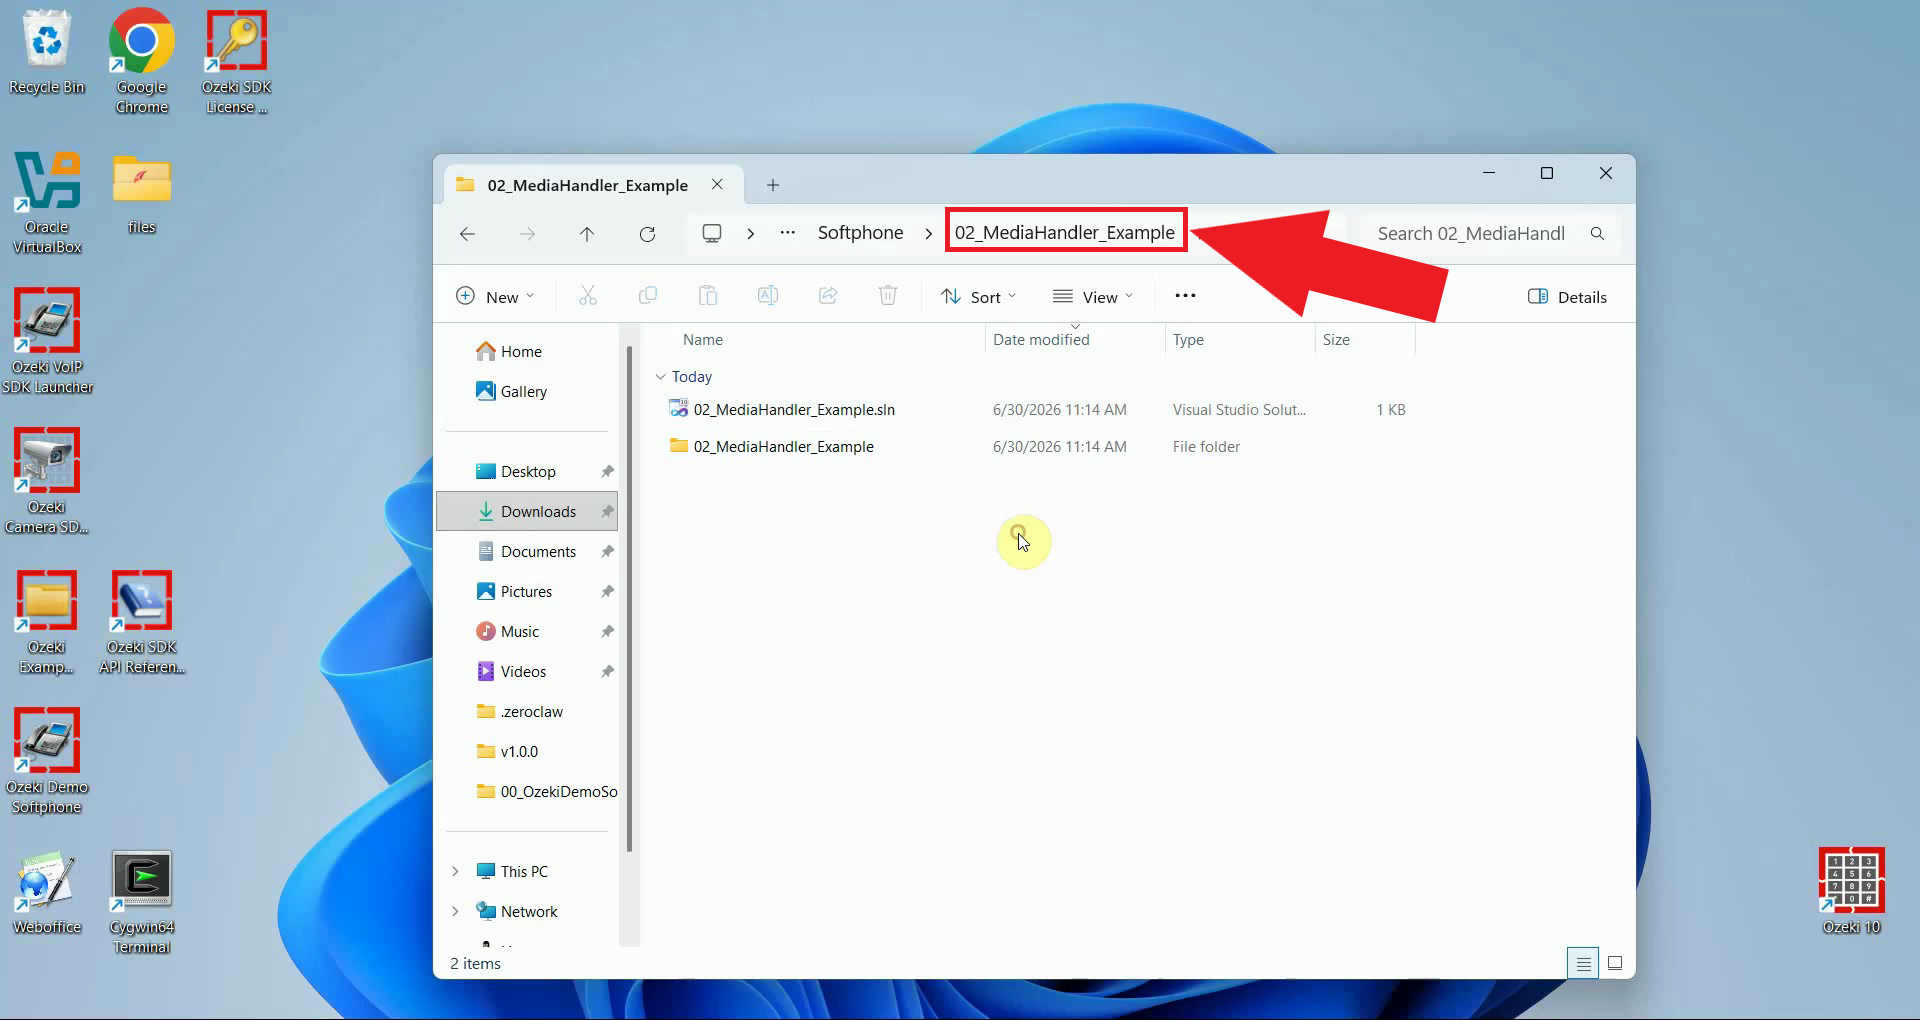Click the Cut scissors icon
The width and height of the screenshot is (1920, 1020).
coord(588,296)
